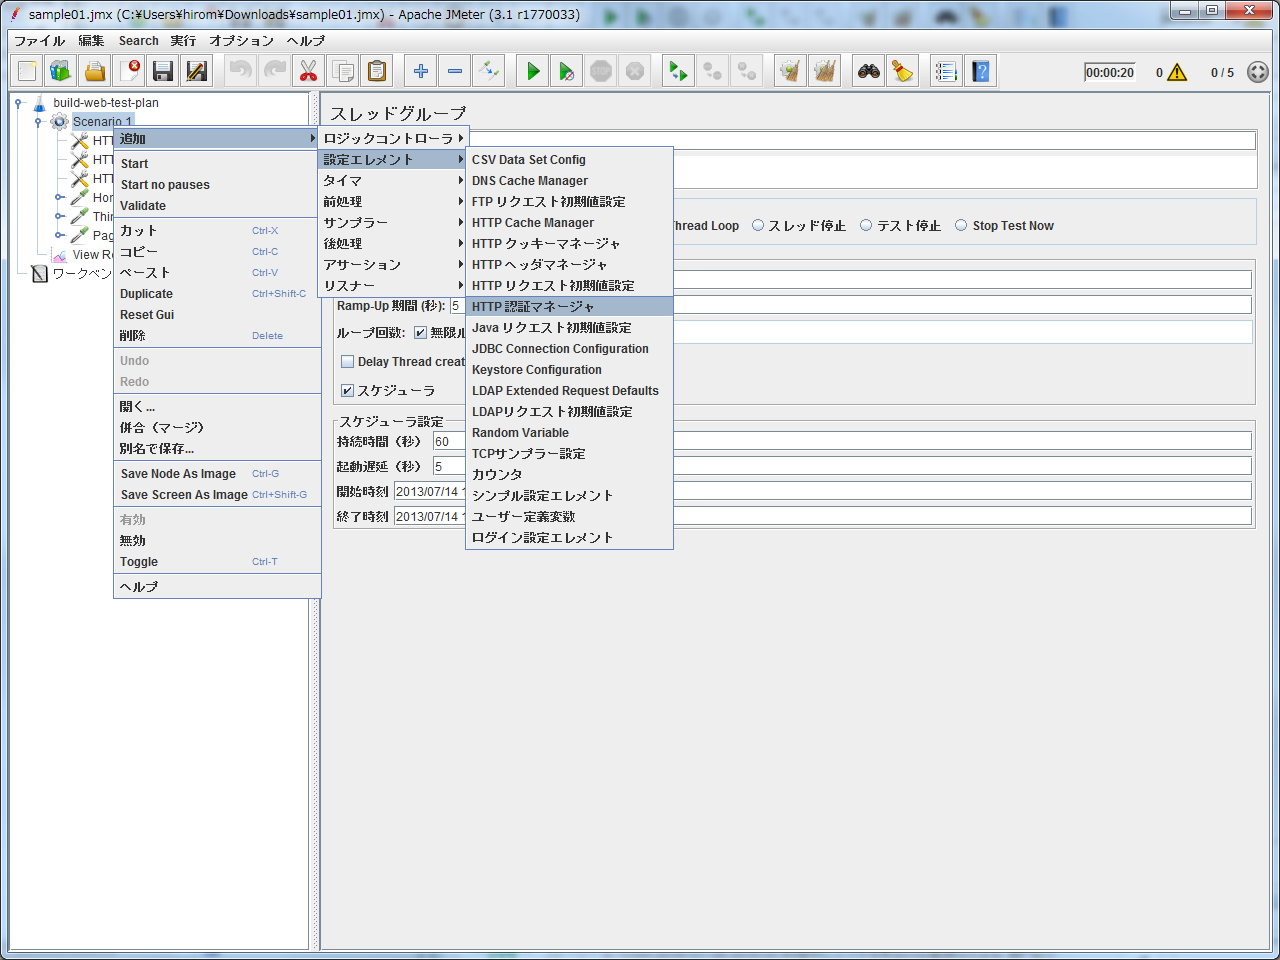This screenshot has height=960, width=1280.
Task: Uncheck the スケジューラ checkbox
Action: 348,391
